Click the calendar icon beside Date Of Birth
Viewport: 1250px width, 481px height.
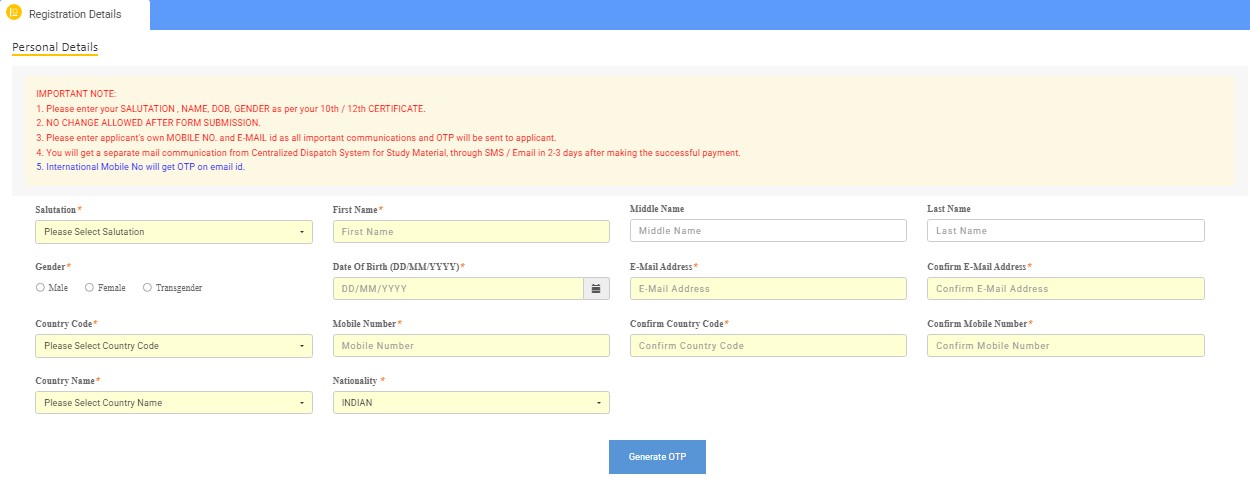pyautogui.click(x=596, y=289)
